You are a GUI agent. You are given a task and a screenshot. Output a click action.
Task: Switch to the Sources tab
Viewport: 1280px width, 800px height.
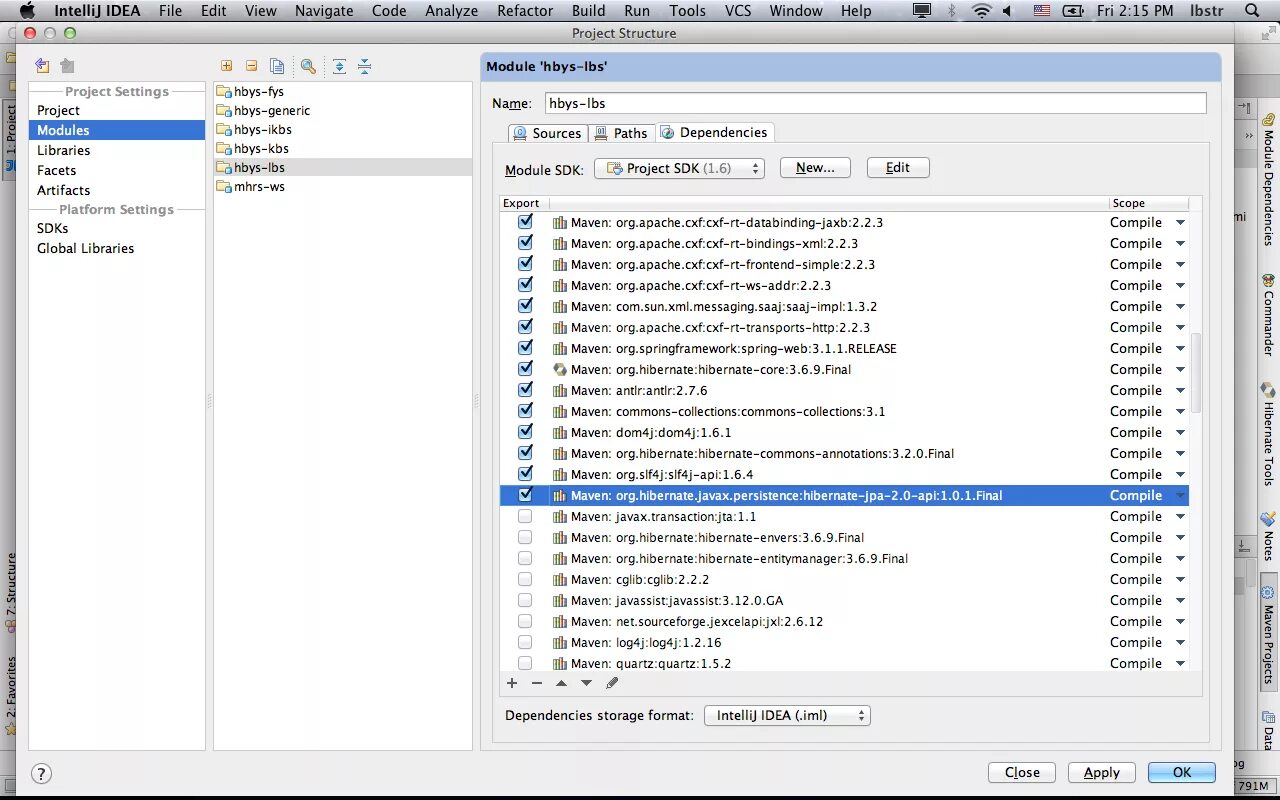point(547,133)
